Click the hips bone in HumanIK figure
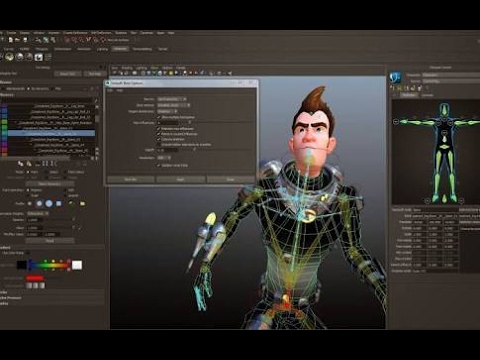 pos(444,147)
